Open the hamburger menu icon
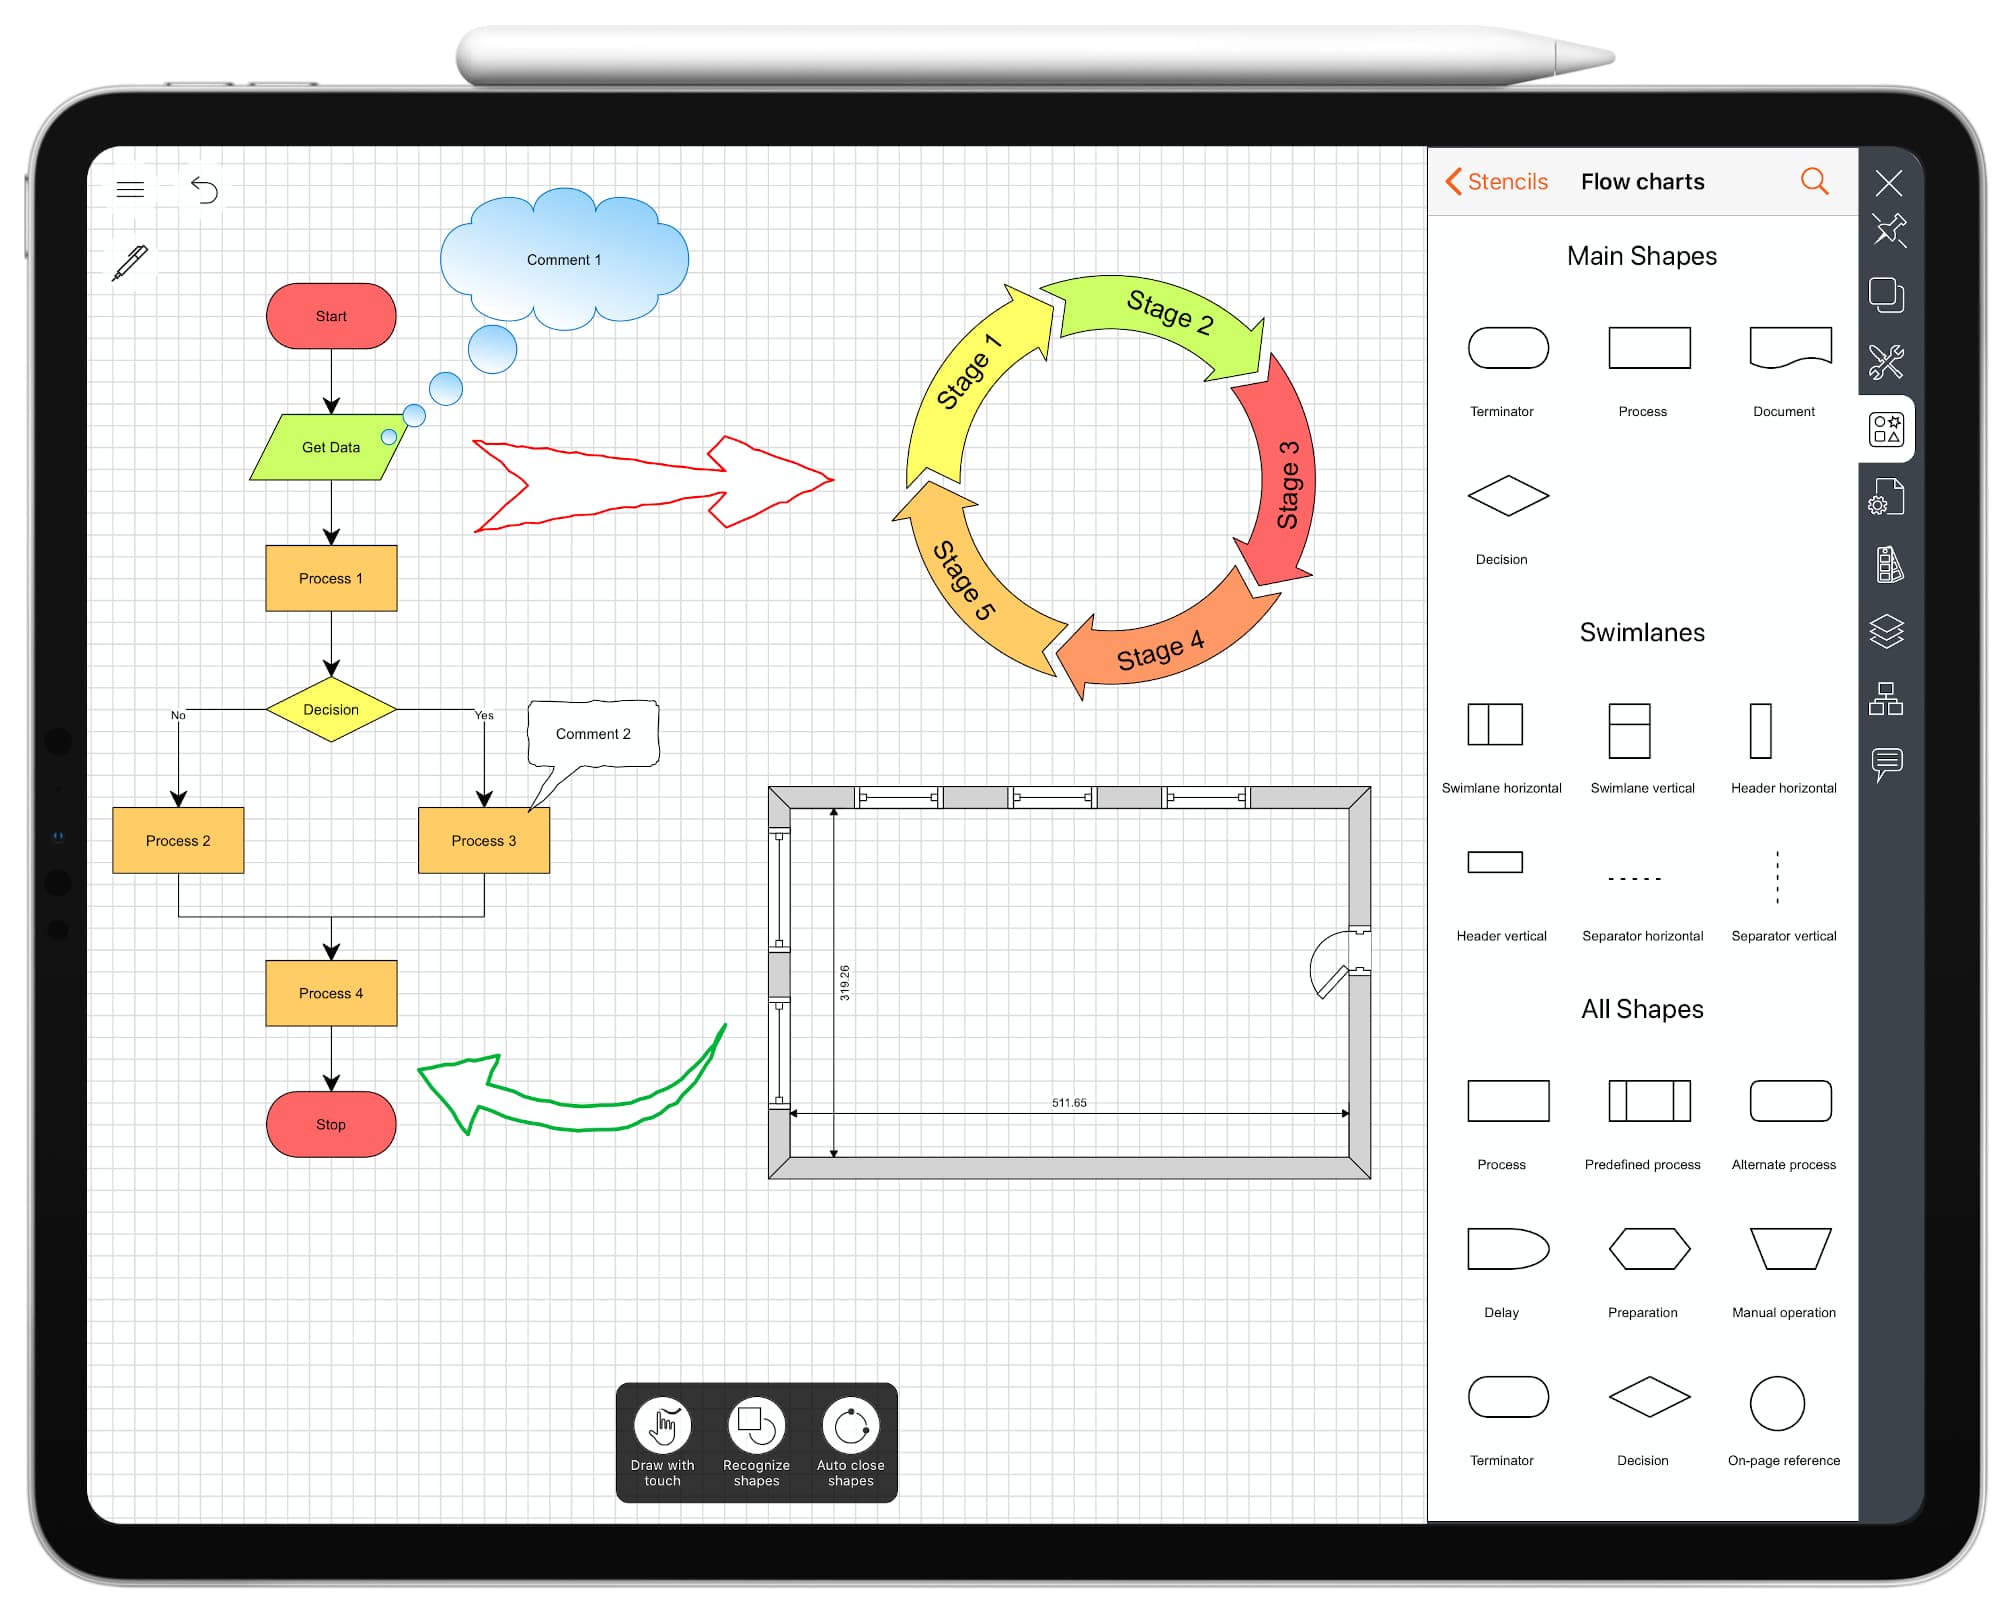This screenshot has height=1603, width=2010. (x=131, y=190)
